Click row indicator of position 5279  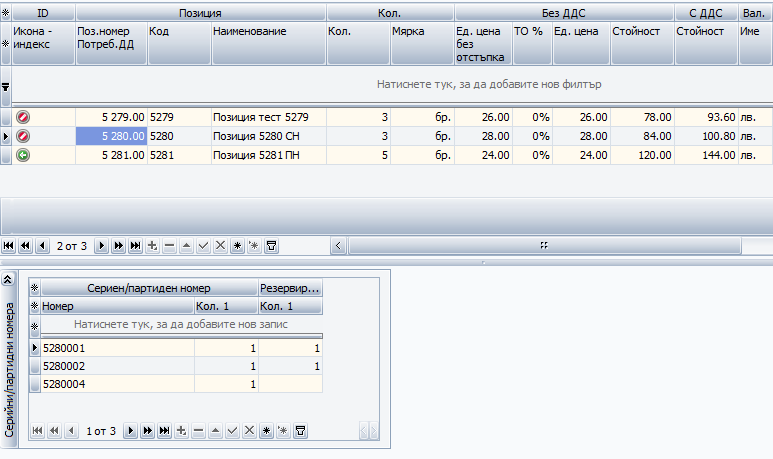coord(6,117)
